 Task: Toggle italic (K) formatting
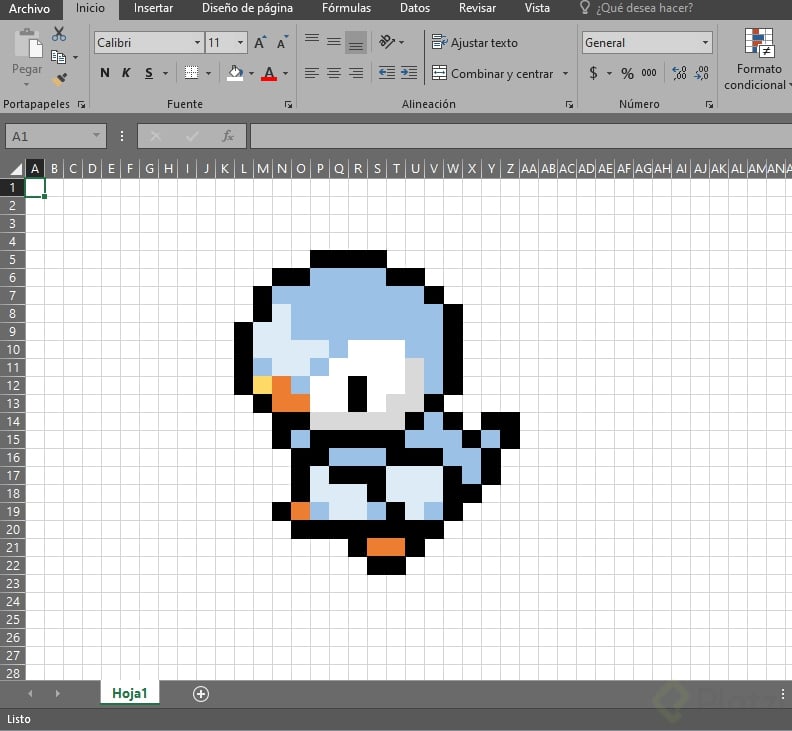pos(126,73)
